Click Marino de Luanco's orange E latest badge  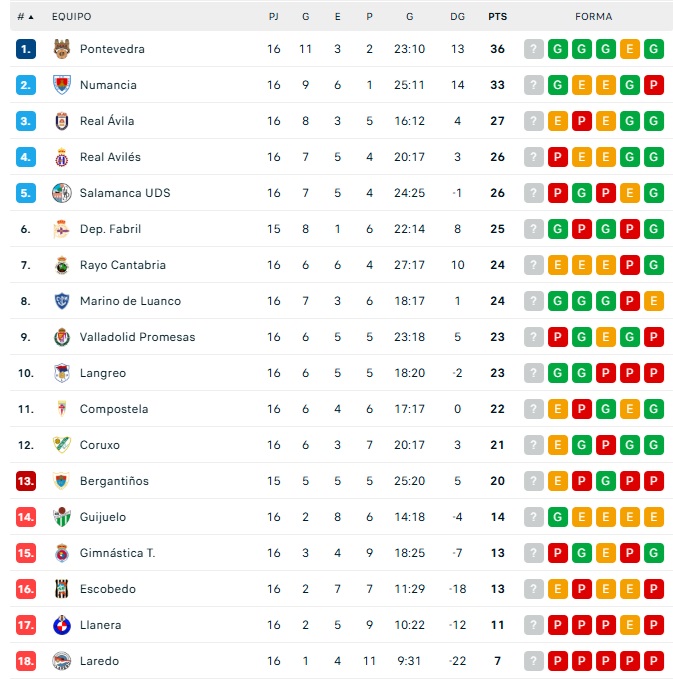(x=654, y=301)
